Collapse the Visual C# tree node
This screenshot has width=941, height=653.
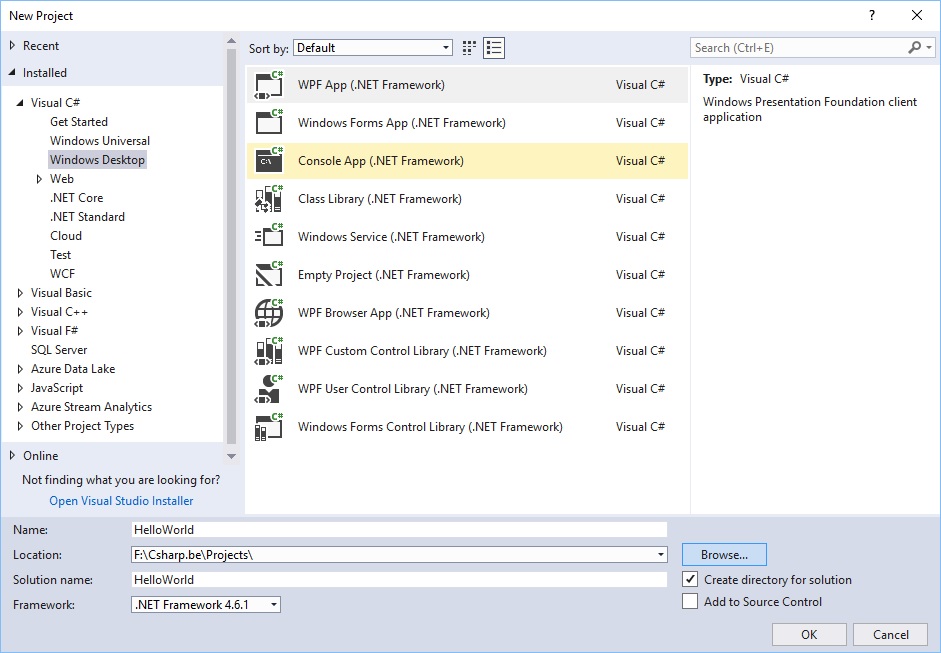(x=20, y=103)
